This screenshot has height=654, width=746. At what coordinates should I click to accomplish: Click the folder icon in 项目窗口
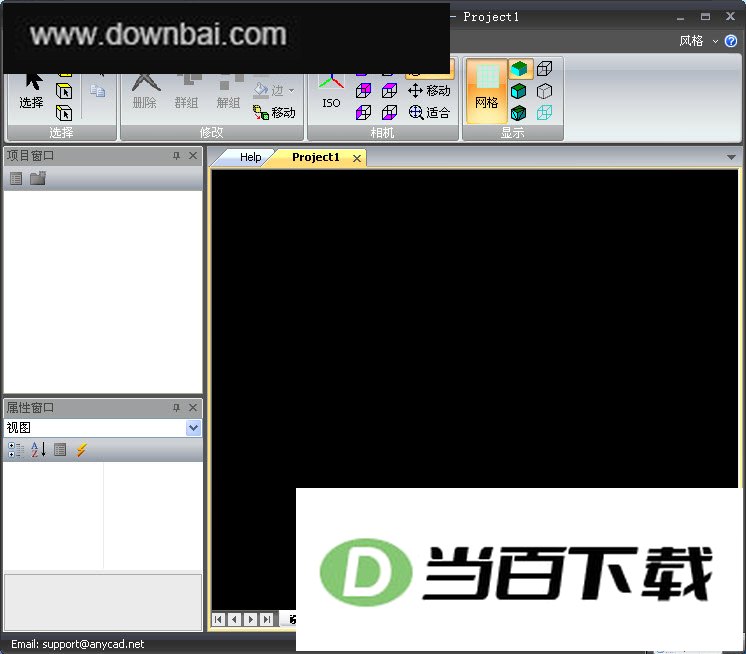pos(38,179)
